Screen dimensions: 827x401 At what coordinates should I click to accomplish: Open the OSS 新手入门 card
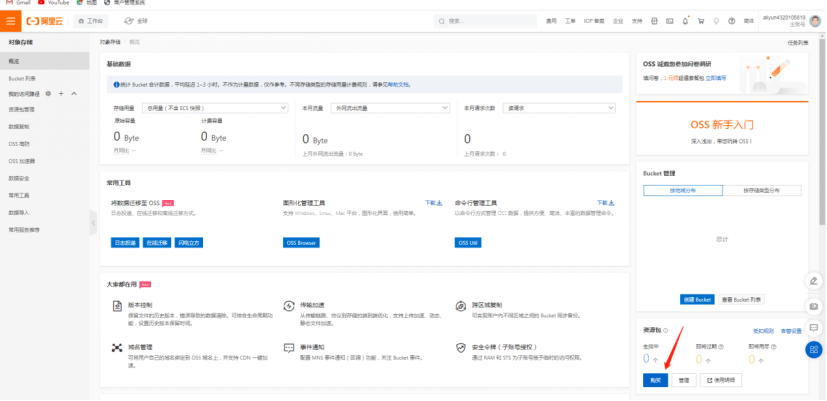pyautogui.click(x=722, y=129)
